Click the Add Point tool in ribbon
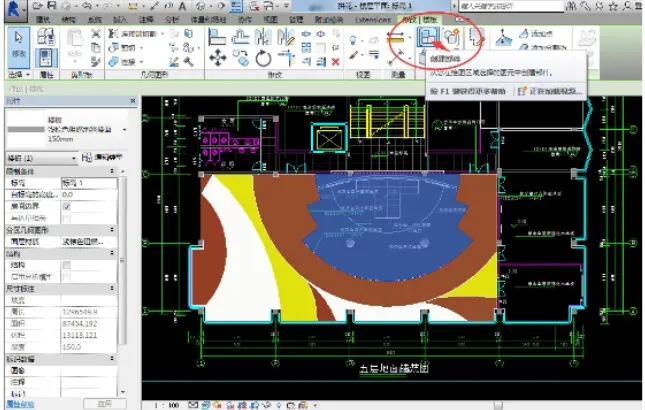 point(535,34)
